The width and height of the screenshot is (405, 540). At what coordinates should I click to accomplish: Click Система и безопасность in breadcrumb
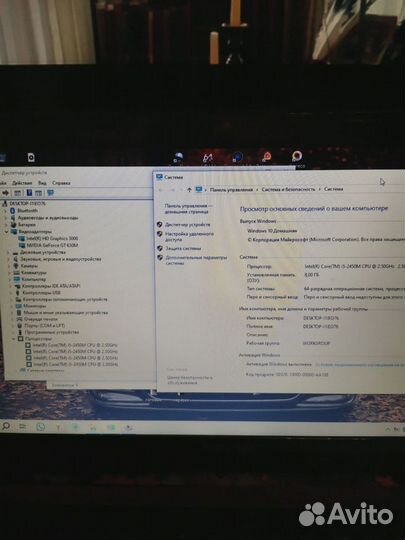288,189
